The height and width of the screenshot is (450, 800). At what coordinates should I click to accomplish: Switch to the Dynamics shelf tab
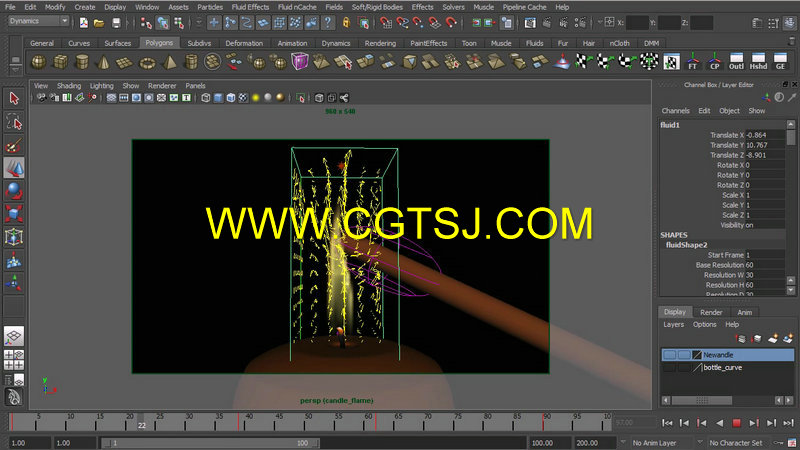336,43
